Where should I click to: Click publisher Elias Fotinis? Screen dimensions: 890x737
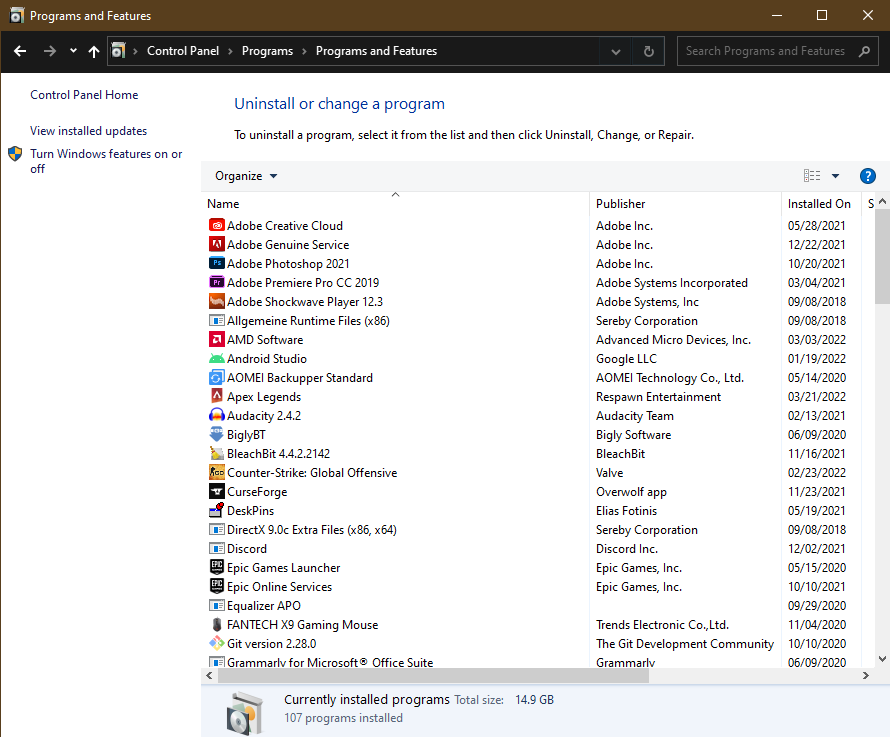[x=626, y=511]
